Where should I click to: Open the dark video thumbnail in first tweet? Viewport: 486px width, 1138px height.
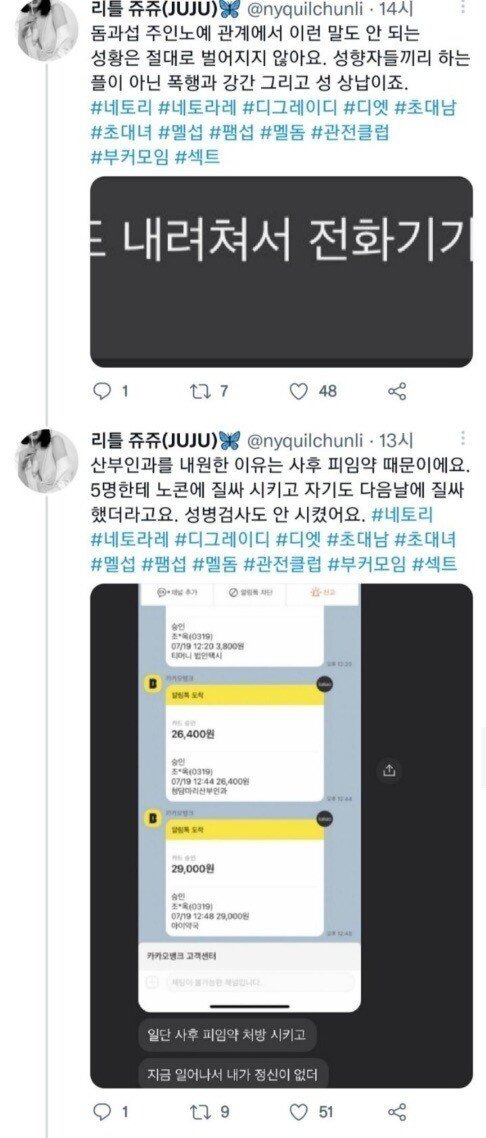click(x=281, y=271)
